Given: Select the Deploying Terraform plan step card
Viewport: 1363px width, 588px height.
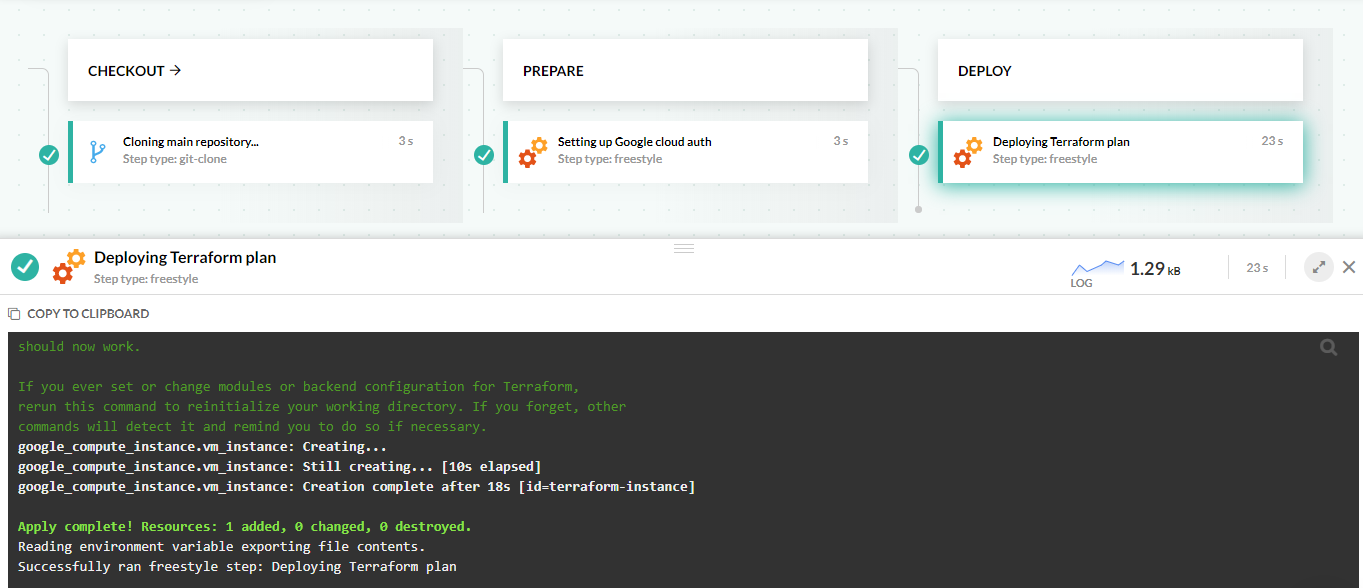Looking at the screenshot, I should point(1120,152).
